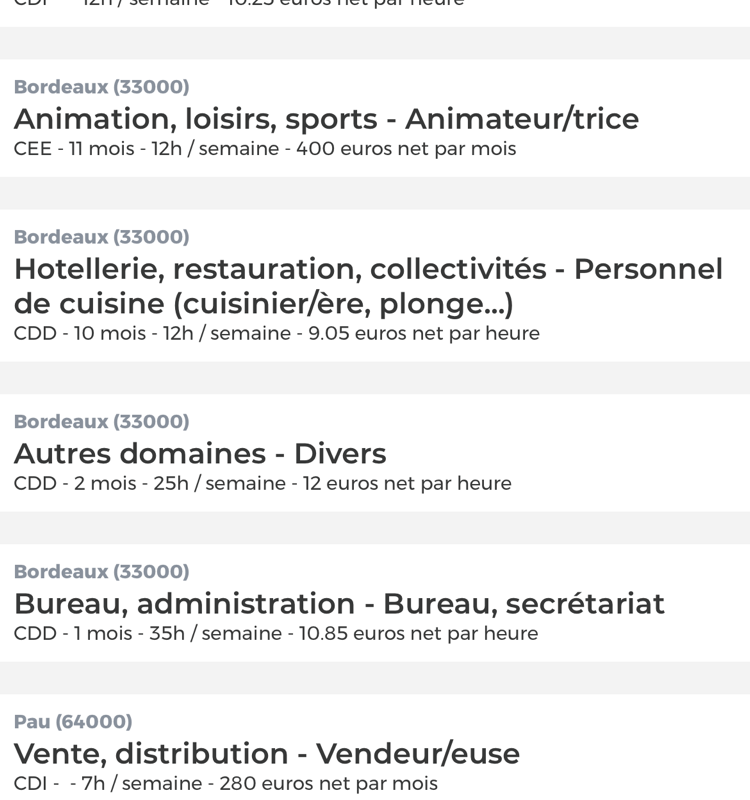
Task: Open the Animateur/trice job listing title
Action: click(x=326, y=119)
